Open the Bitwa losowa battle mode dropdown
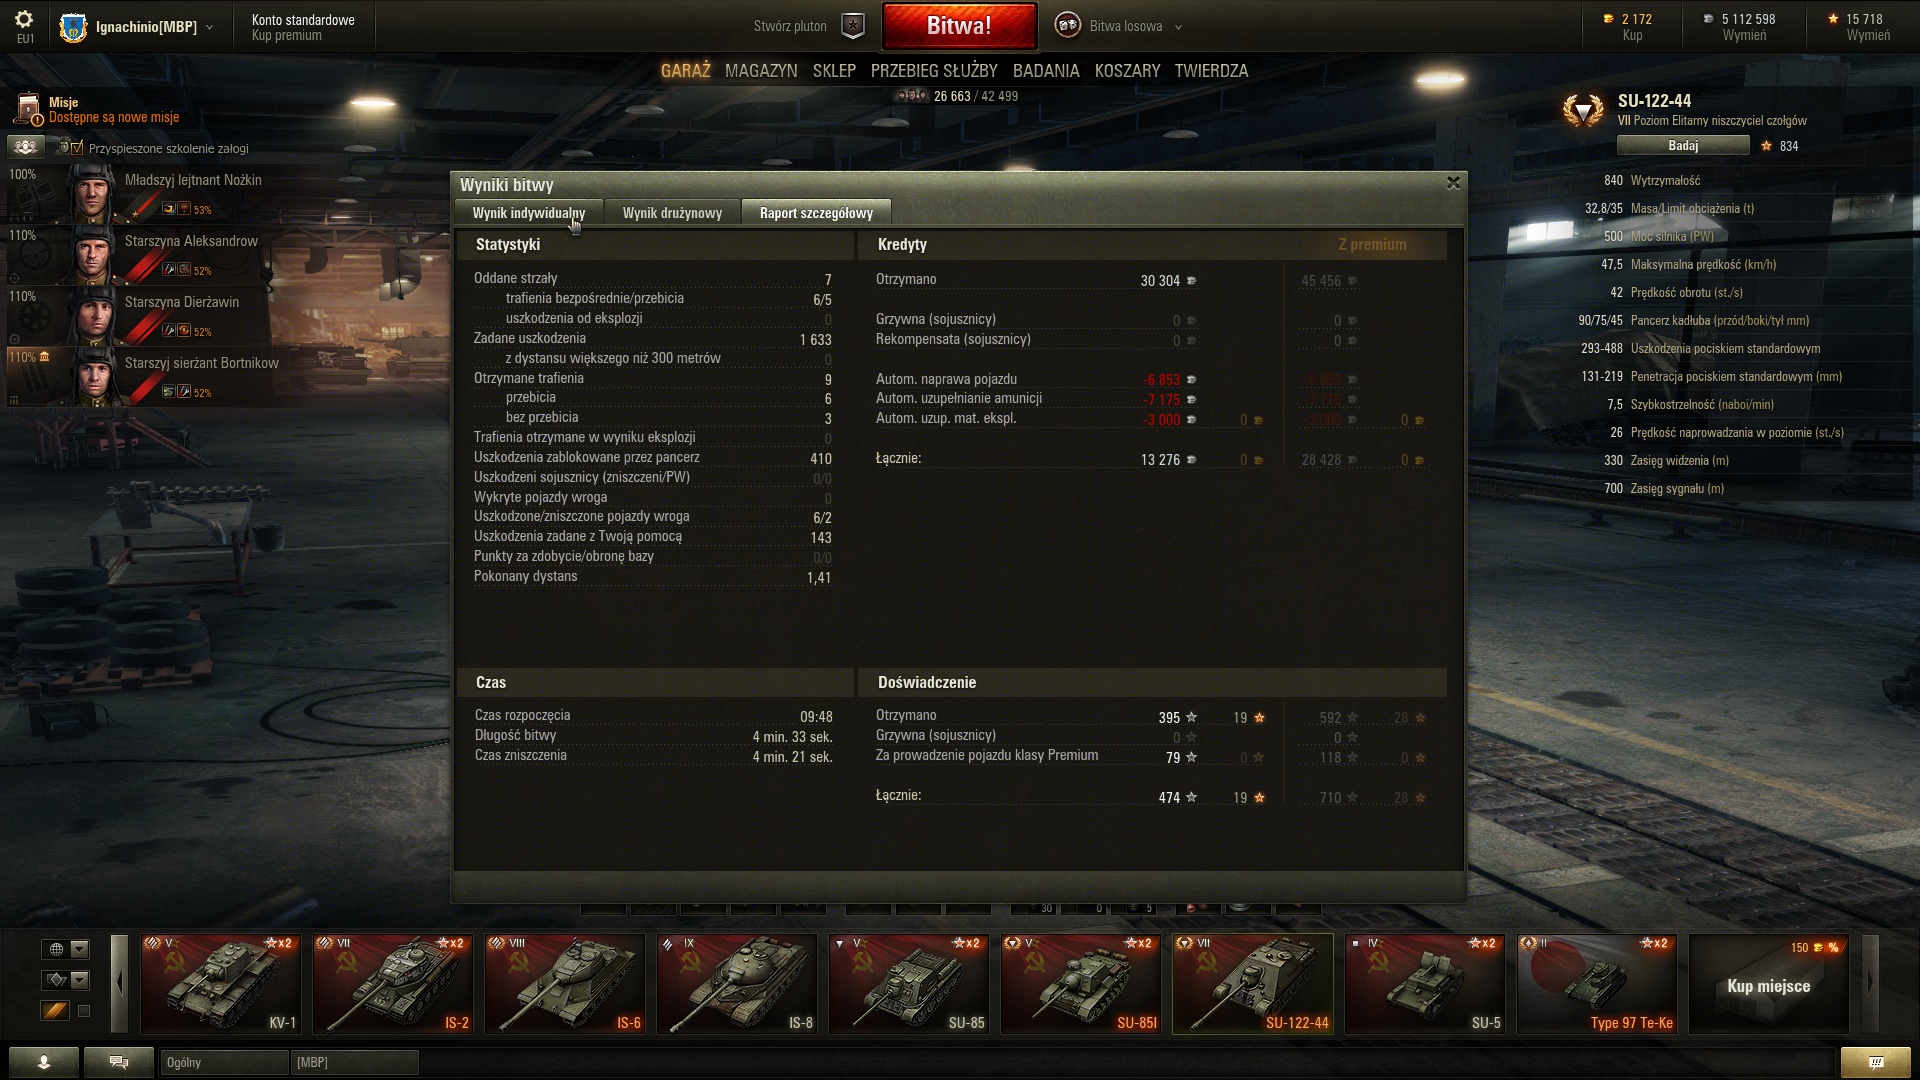1920x1080 pixels. (1120, 26)
